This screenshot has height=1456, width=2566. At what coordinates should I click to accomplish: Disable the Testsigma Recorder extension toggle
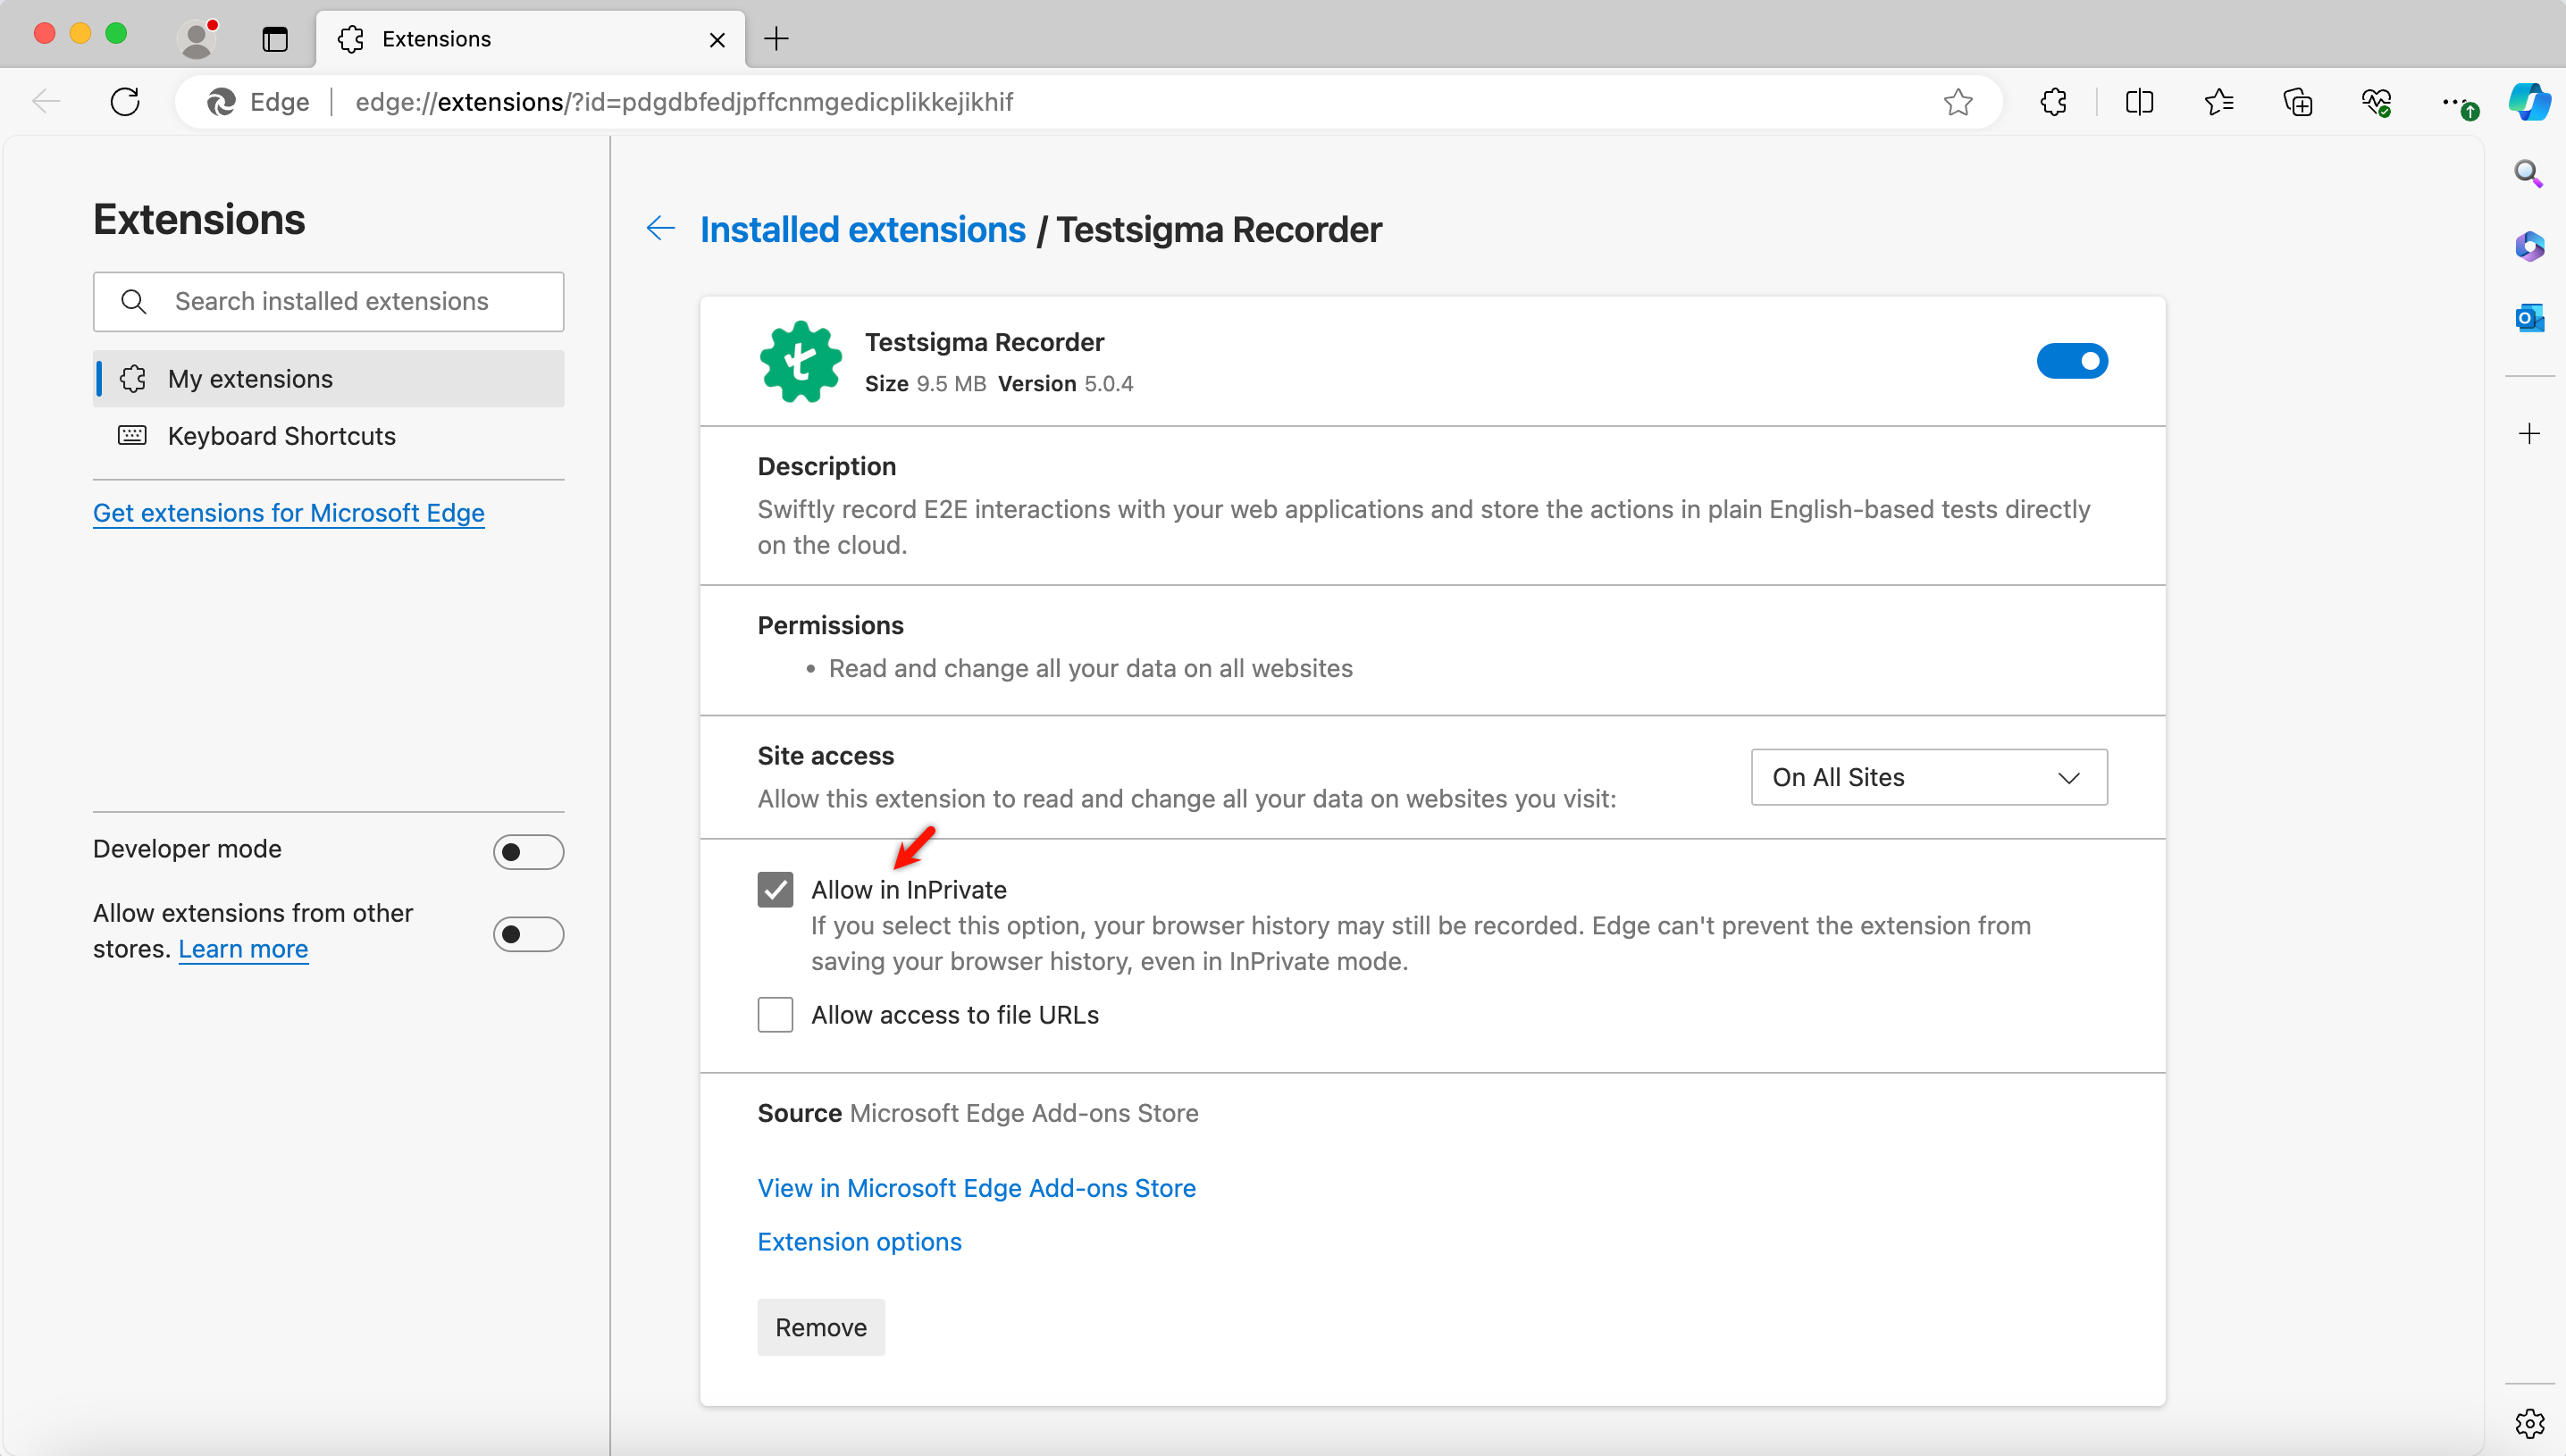[x=2072, y=361]
